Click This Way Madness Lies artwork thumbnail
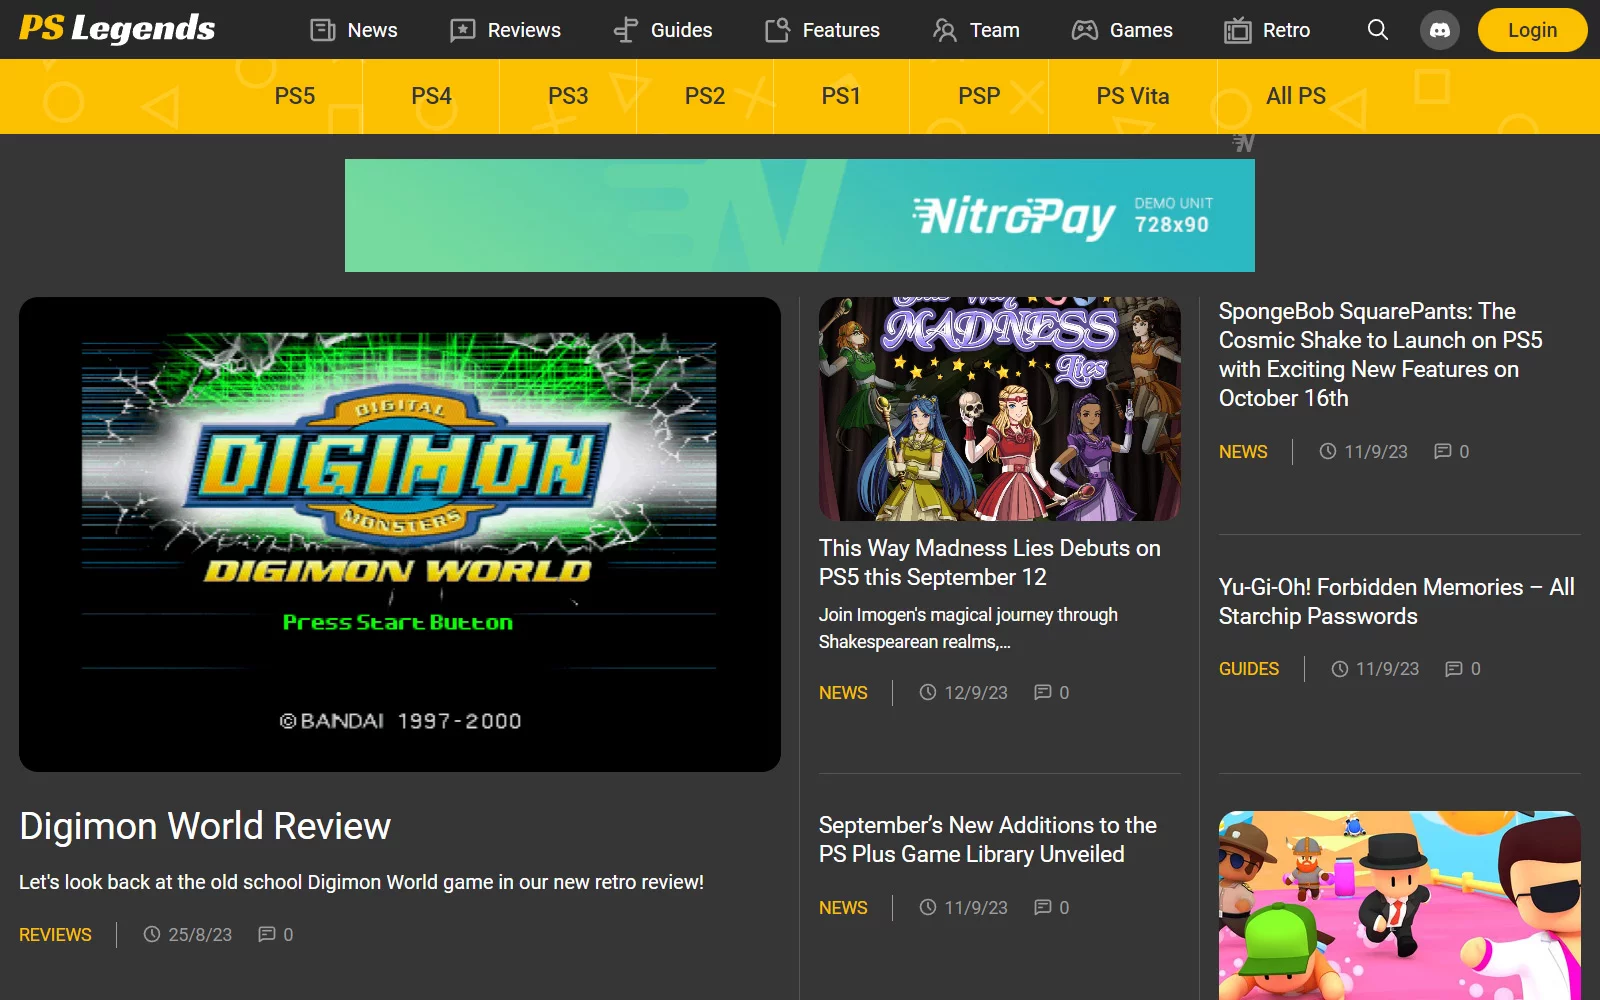1600x1000 pixels. click(1000, 409)
